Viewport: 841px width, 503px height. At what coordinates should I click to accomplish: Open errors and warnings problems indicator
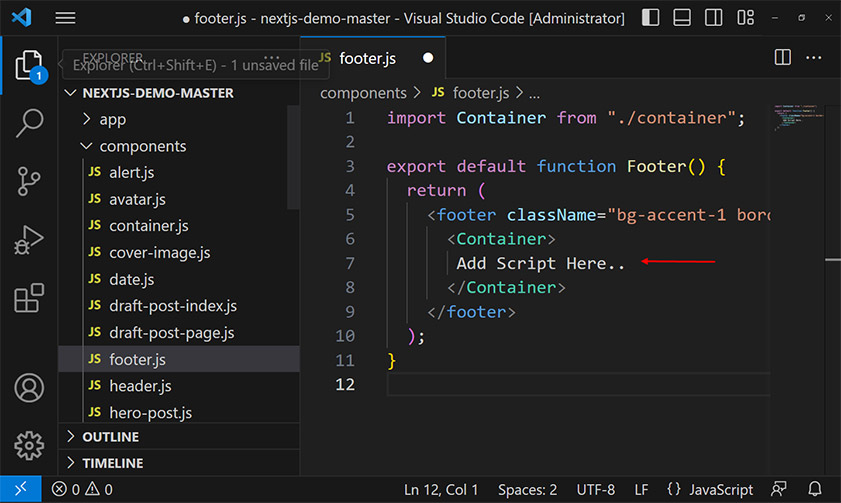(82, 489)
